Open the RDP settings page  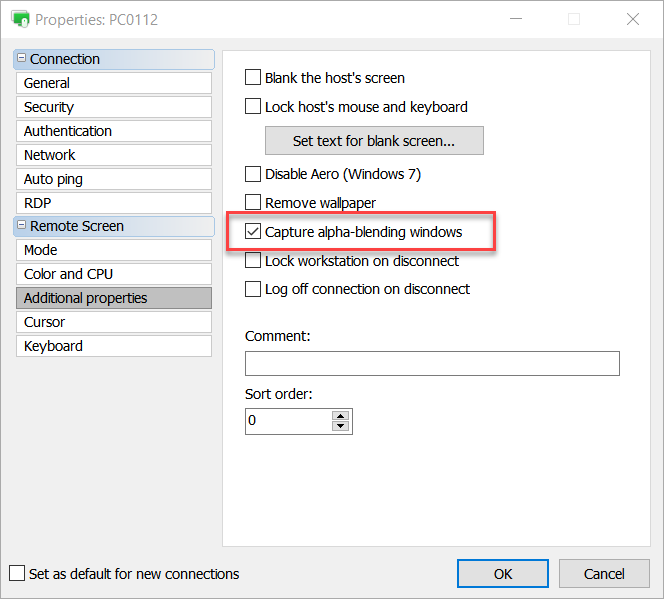coord(113,203)
